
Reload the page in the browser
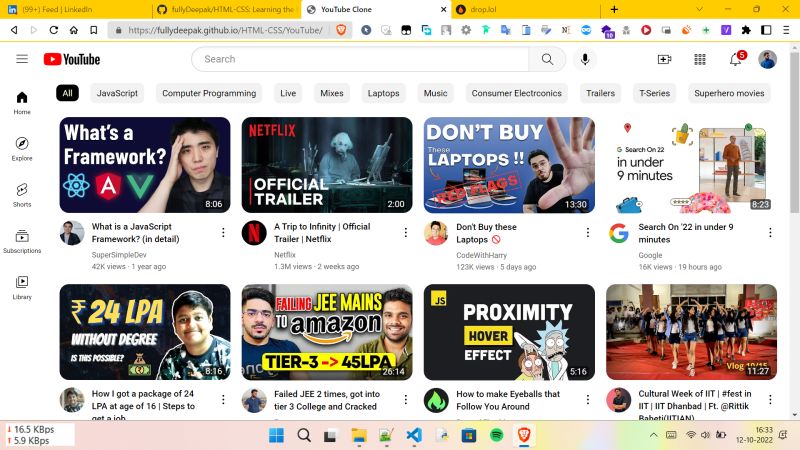54,30
